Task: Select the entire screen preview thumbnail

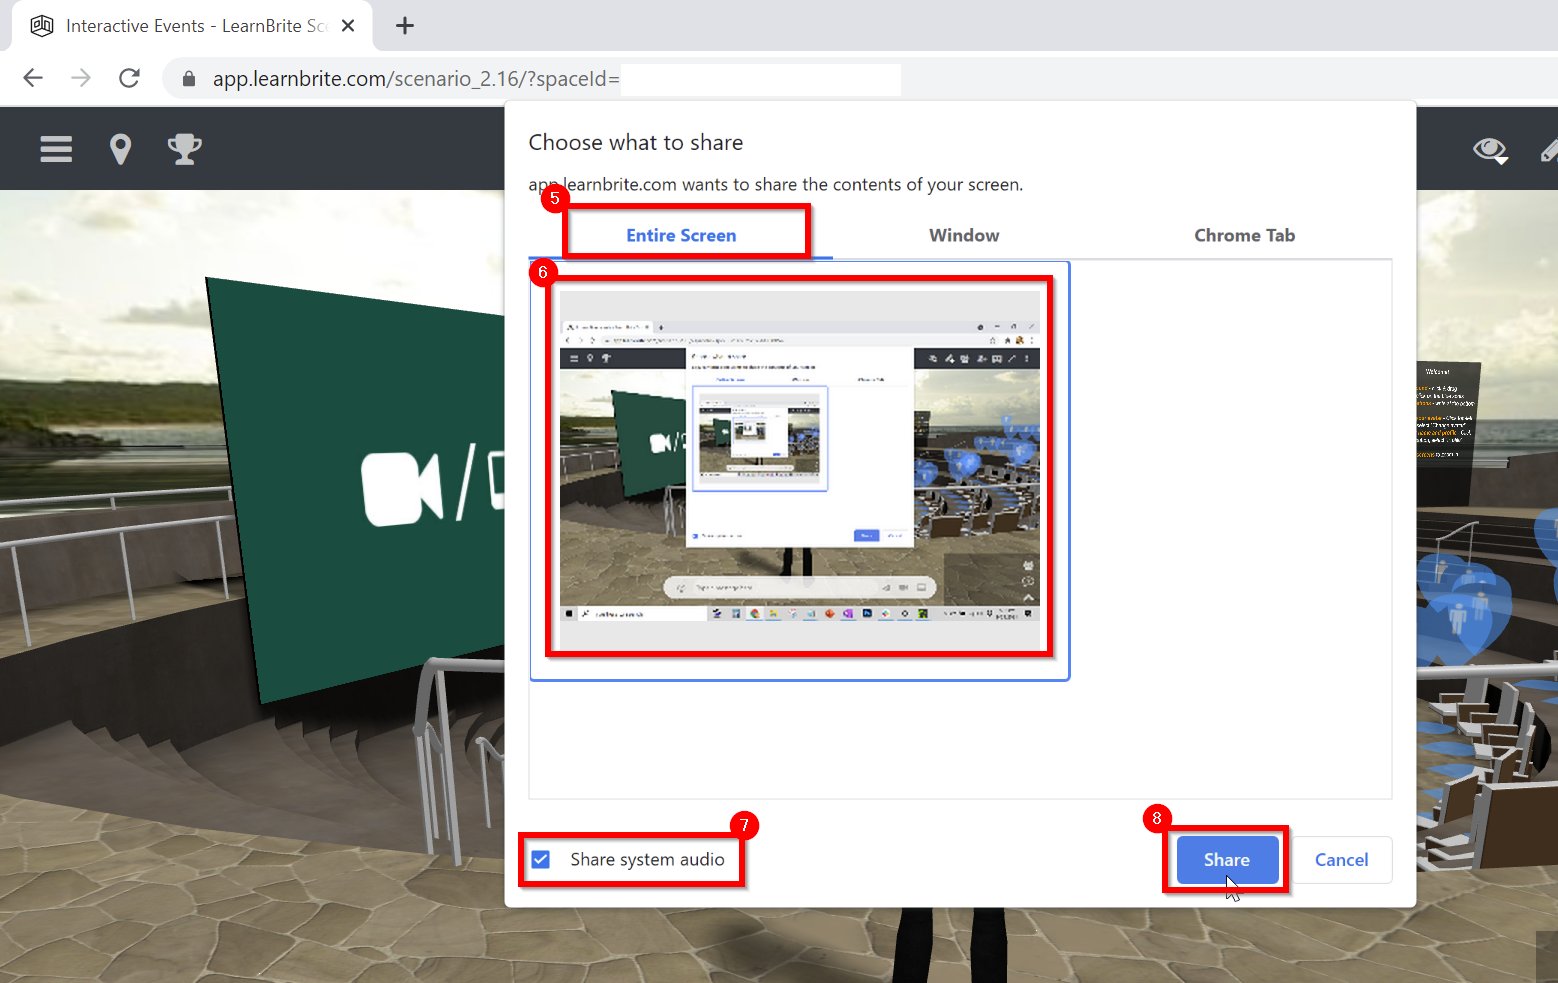Action: 800,471
